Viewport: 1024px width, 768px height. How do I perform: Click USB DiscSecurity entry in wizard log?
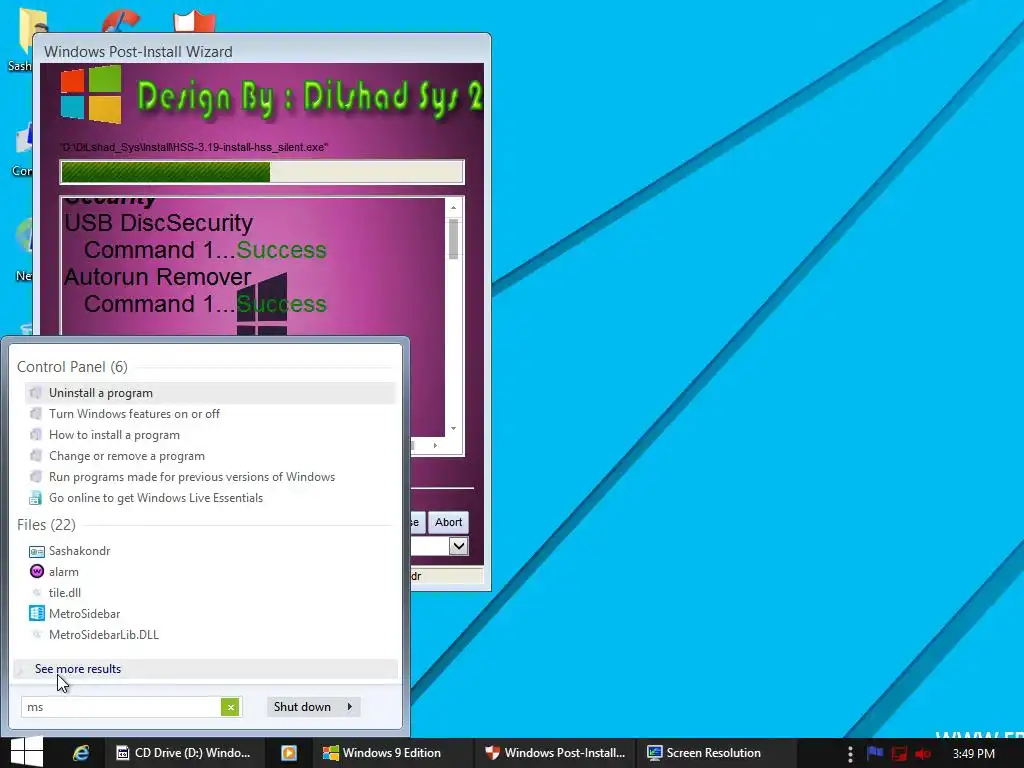pos(159,223)
